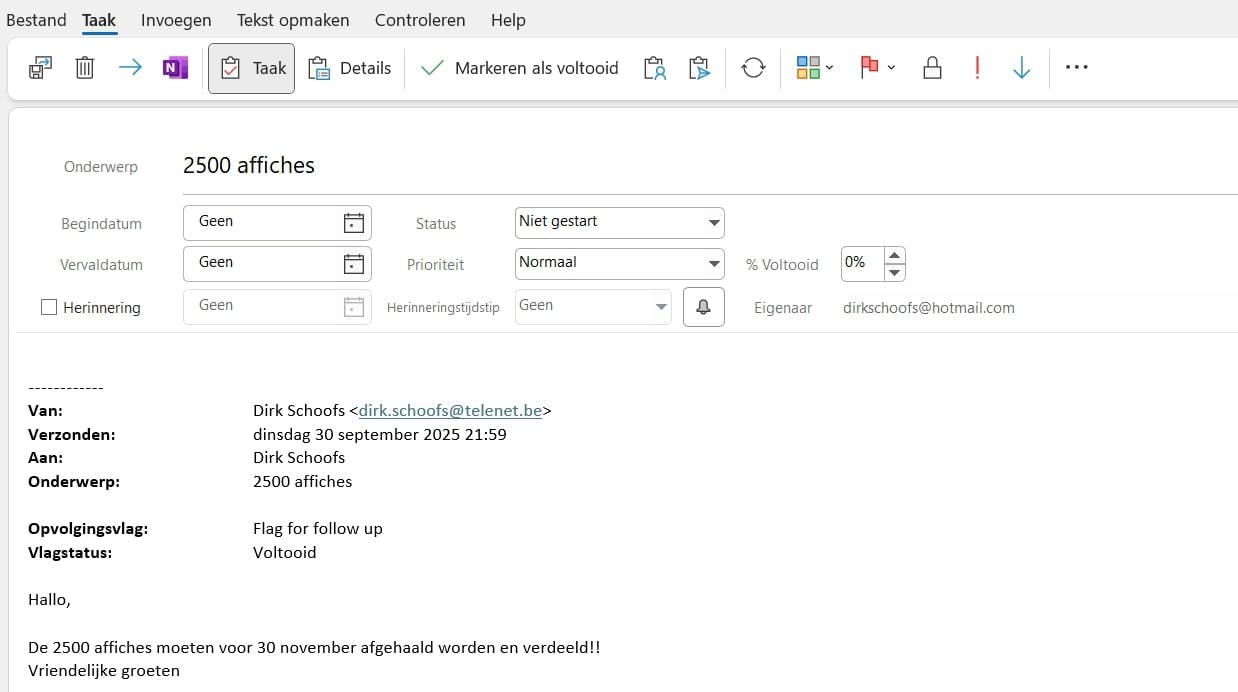Delete the task with trash icon

pos(85,68)
